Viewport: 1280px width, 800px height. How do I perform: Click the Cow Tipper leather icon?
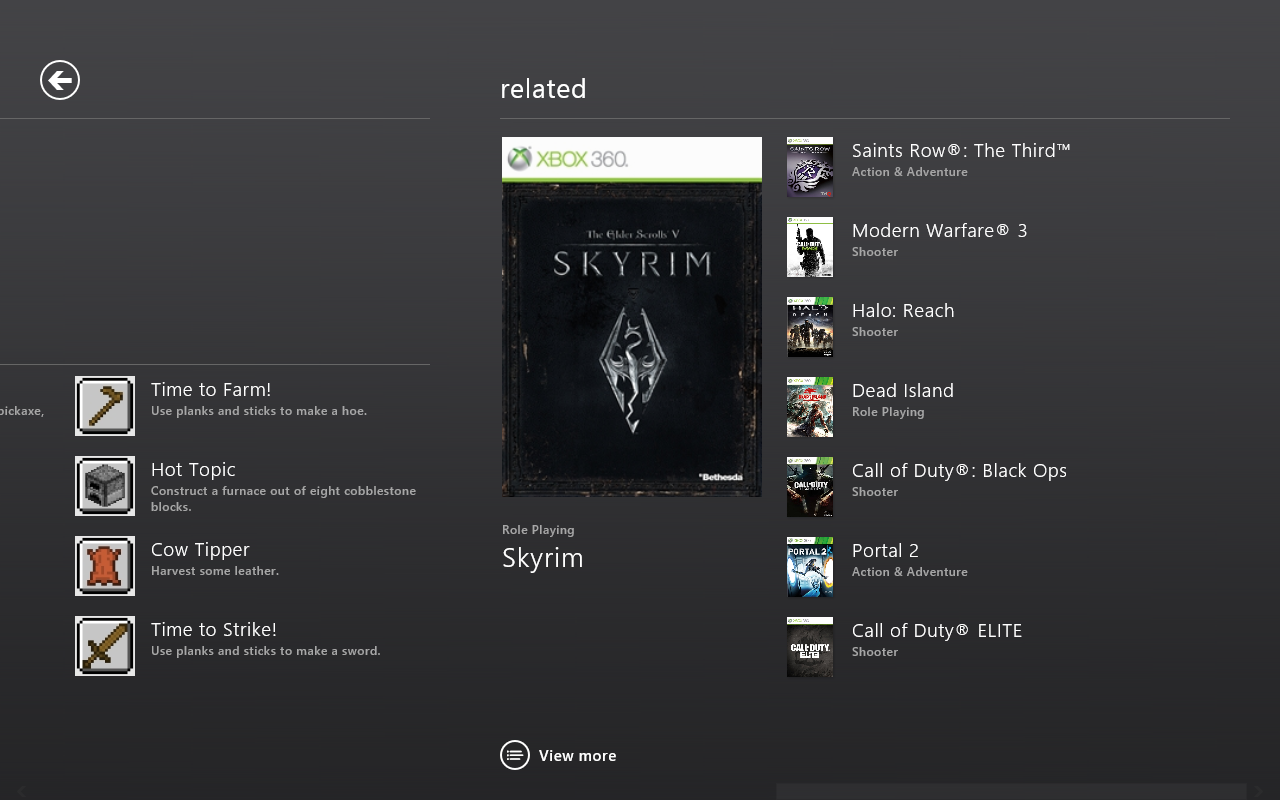(x=105, y=566)
